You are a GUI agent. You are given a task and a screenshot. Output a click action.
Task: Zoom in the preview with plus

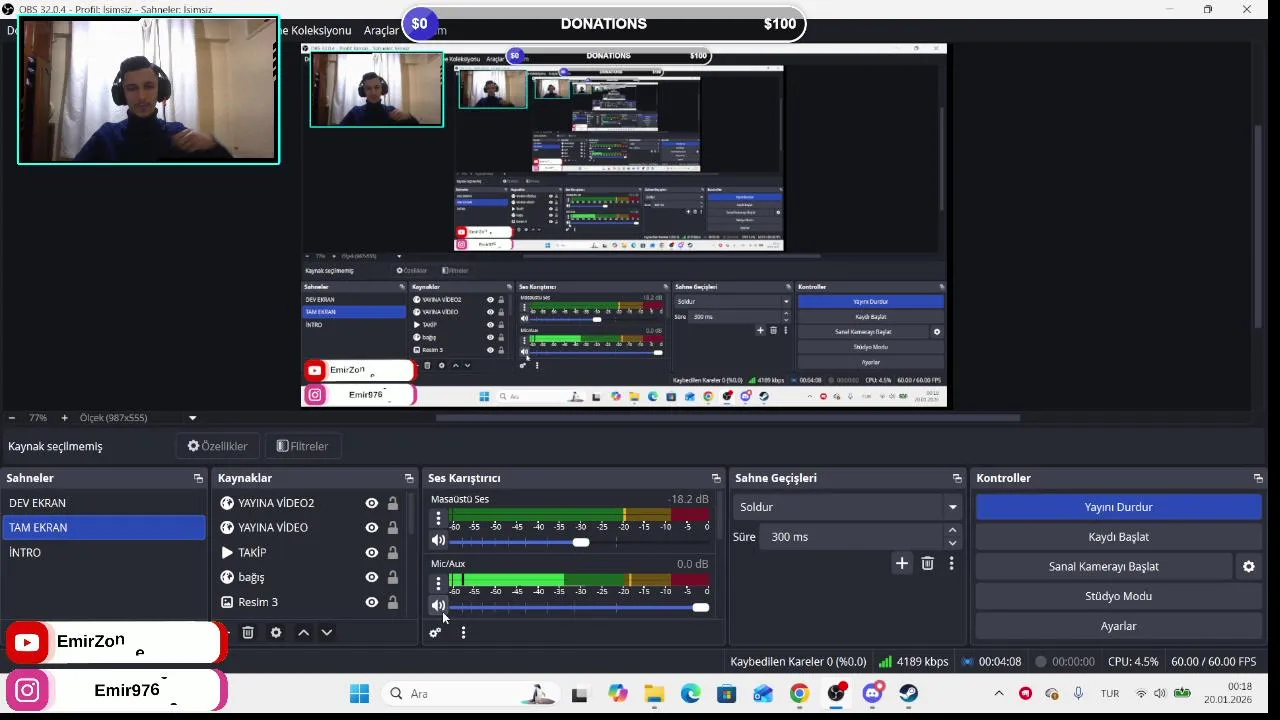[x=64, y=418]
